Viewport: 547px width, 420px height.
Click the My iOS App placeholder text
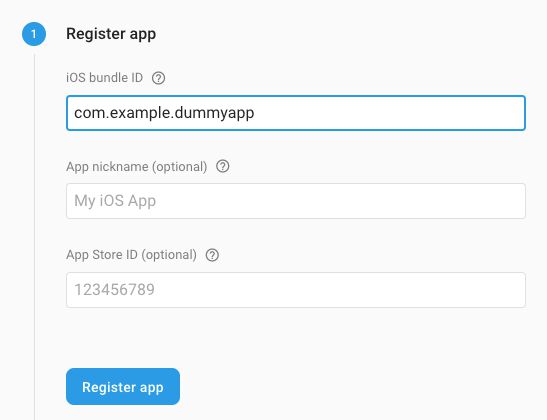115,201
